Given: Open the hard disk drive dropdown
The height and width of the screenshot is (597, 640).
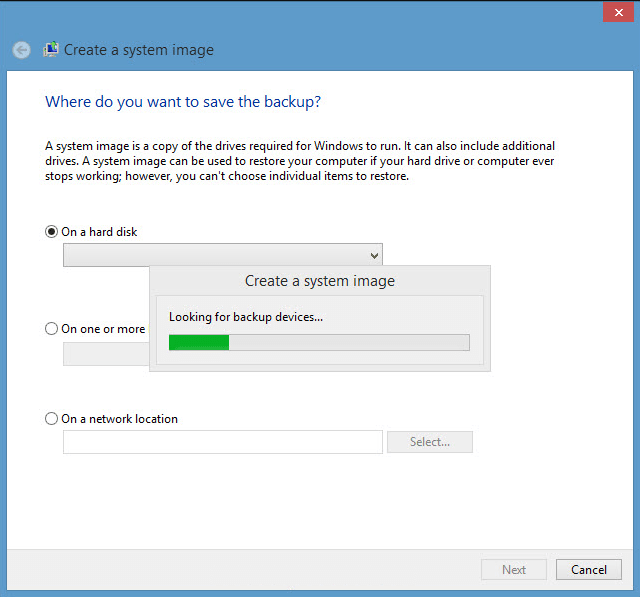Looking at the screenshot, I should pos(223,255).
